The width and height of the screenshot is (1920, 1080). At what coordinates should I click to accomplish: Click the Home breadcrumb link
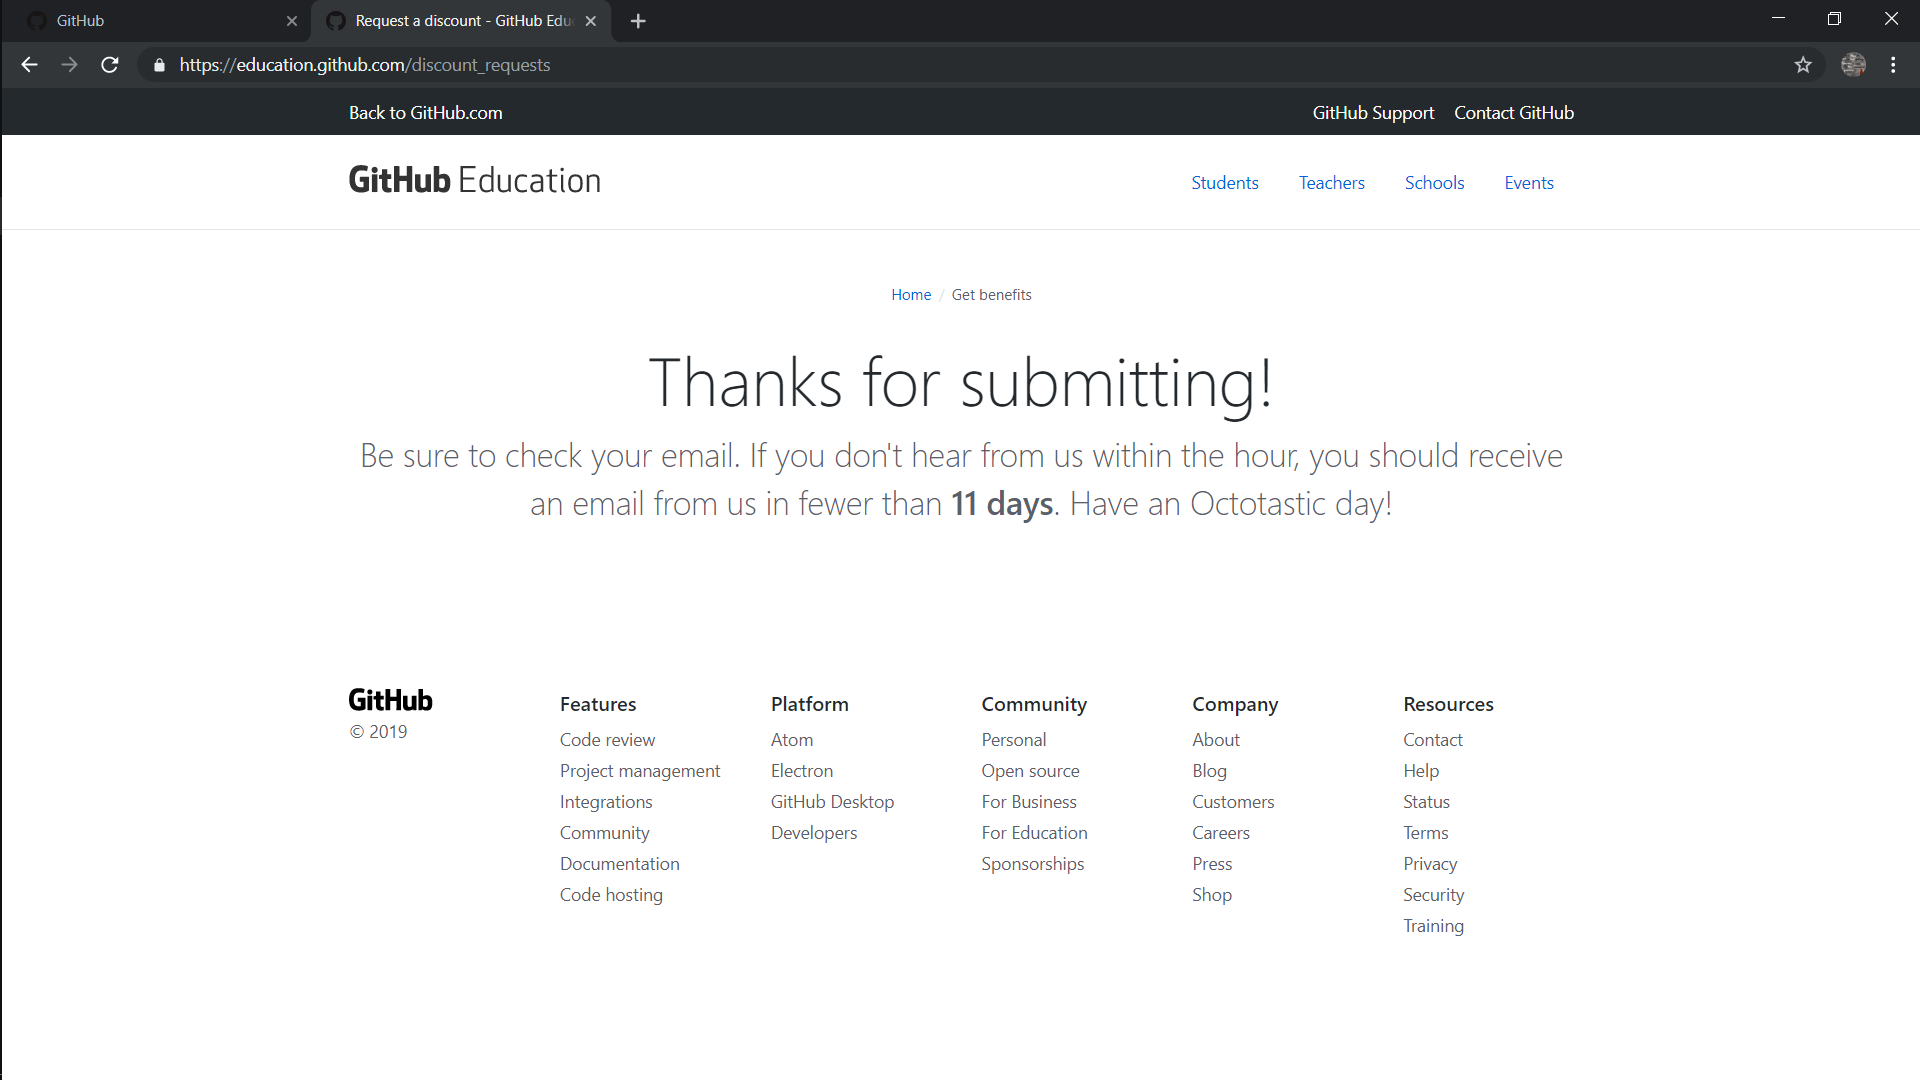point(910,295)
